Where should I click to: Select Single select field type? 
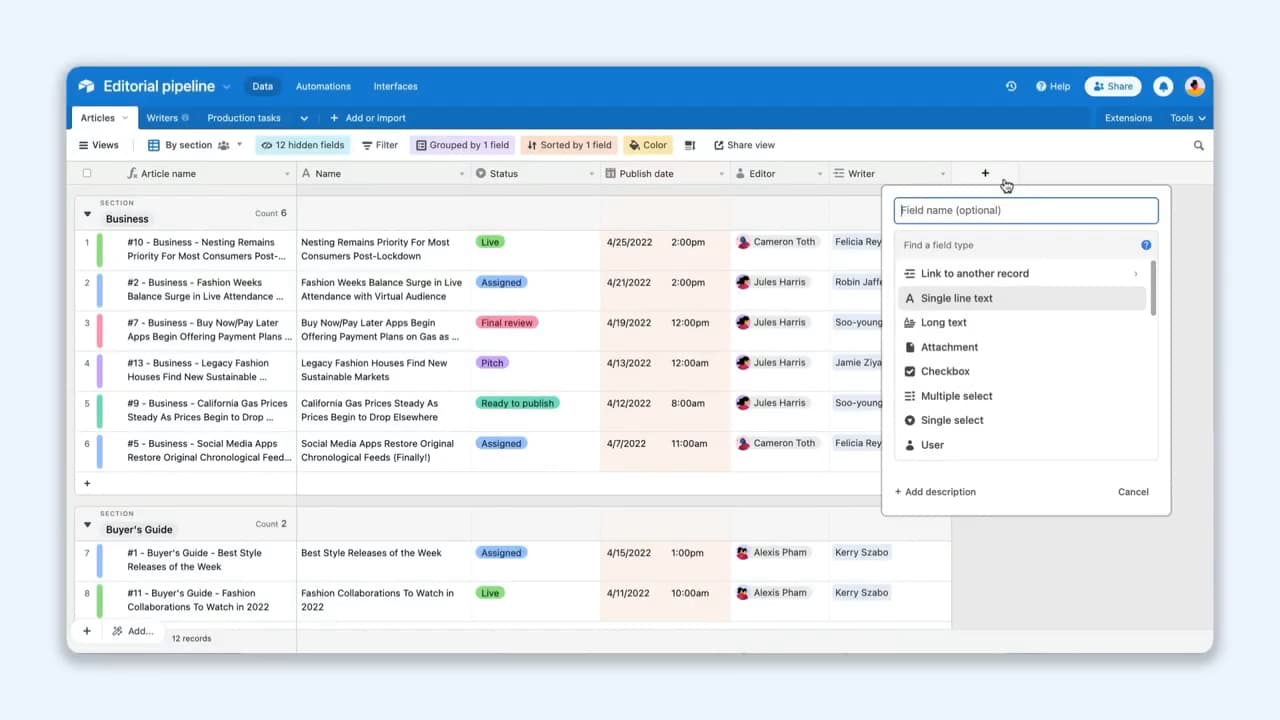(x=1020, y=420)
